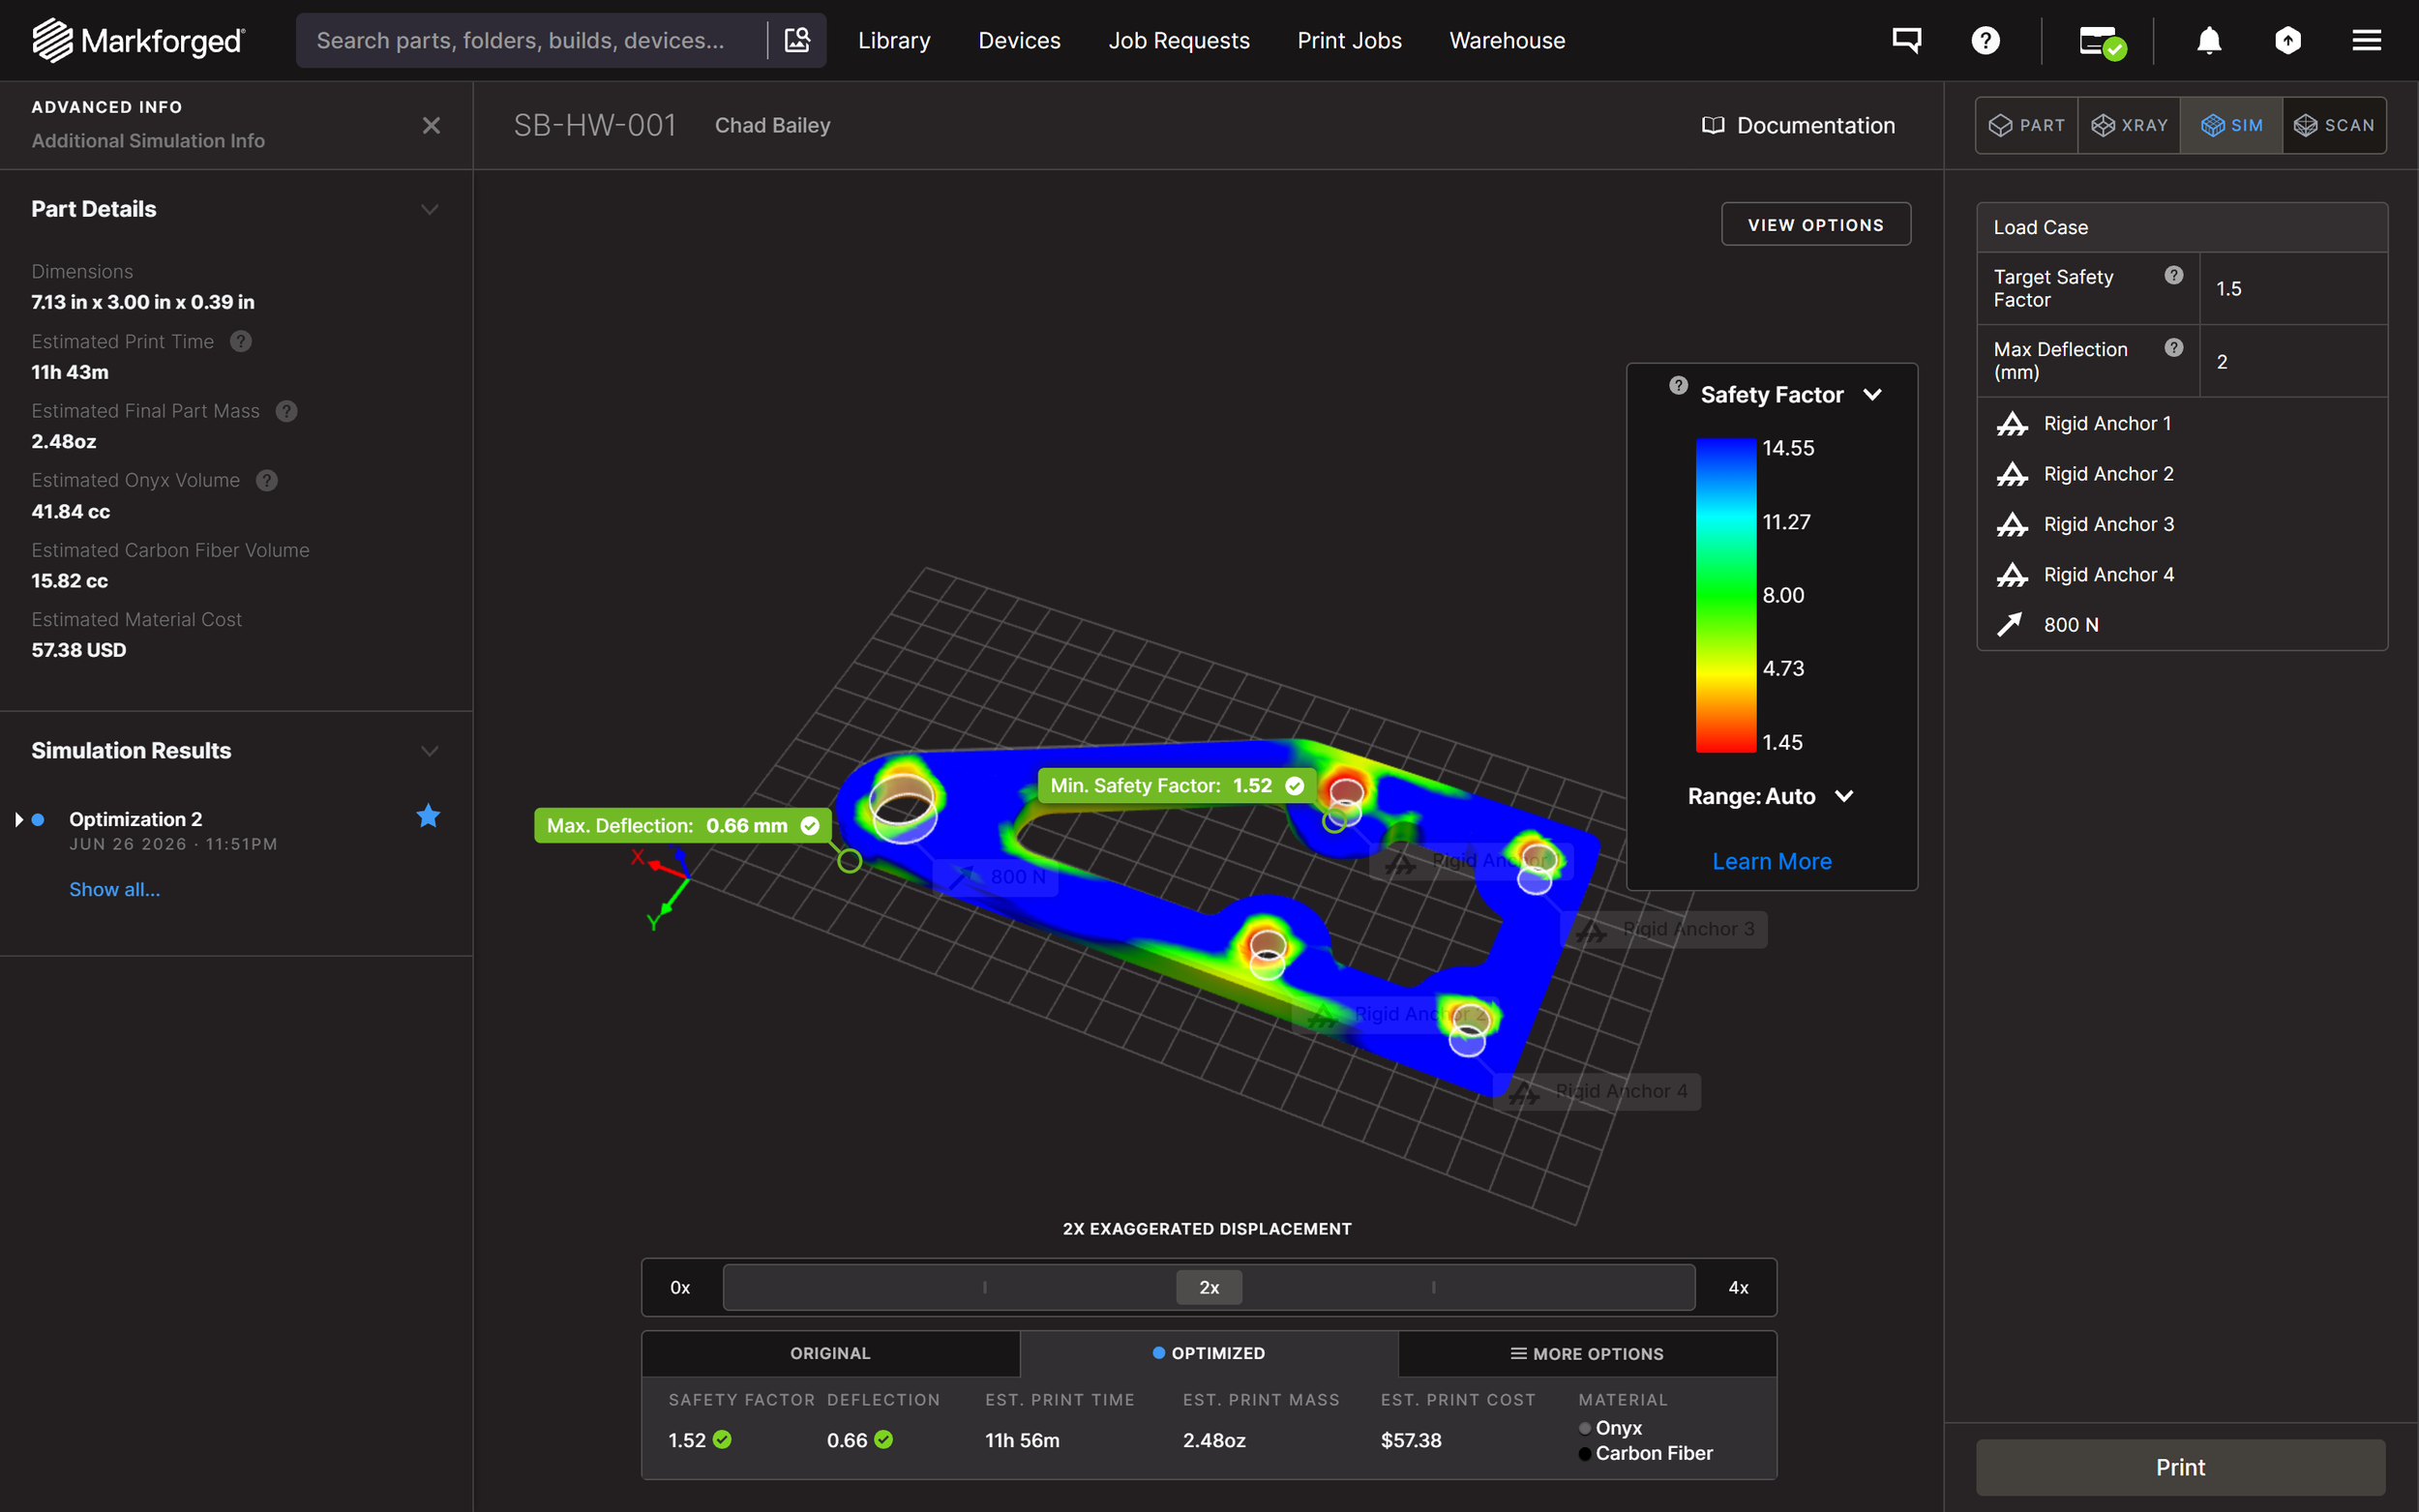Click help icon next to Estimated Final Part Mass
Screen dimensions: 2419x1512
pyautogui.click(x=287, y=411)
